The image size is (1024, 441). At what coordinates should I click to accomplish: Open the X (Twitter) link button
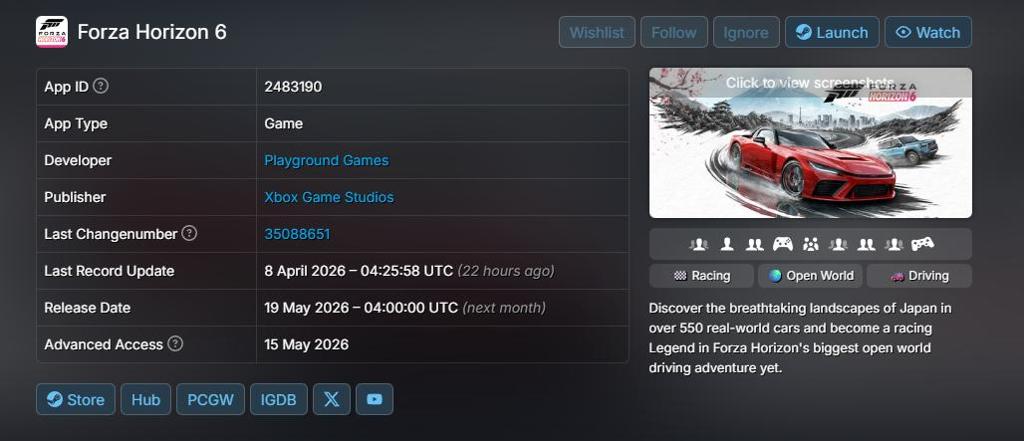click(x=332, y=399)
